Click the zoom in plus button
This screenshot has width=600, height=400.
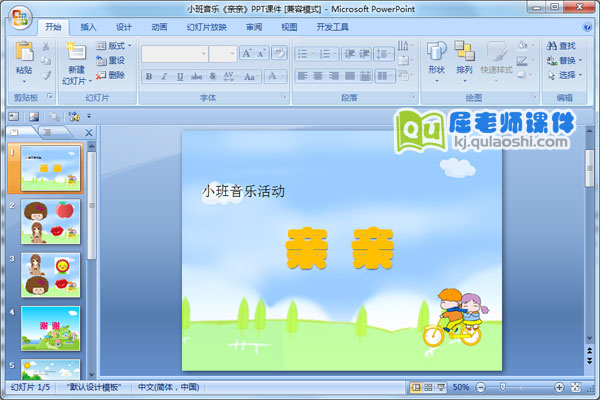[x=559, y=388]
